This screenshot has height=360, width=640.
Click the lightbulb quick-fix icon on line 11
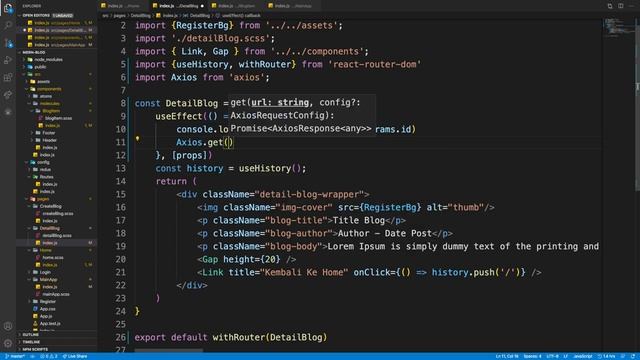(138, 139)
